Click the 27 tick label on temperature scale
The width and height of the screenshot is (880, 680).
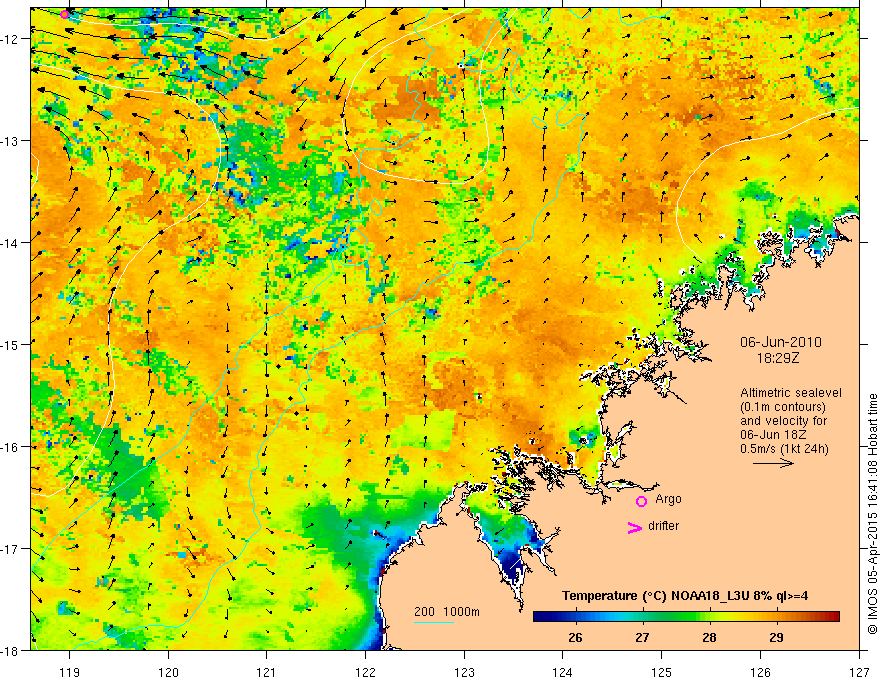pos(642,638)
